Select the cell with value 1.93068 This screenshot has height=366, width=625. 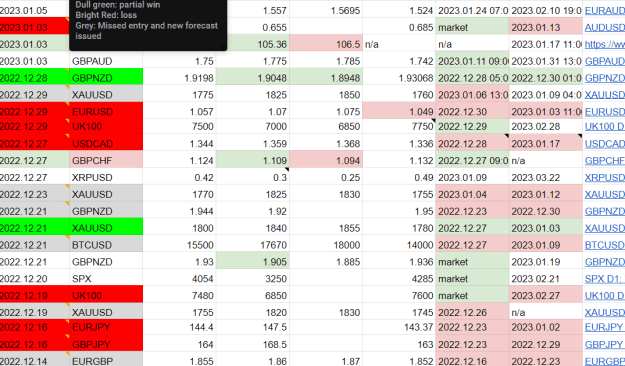tap(399, 77)
